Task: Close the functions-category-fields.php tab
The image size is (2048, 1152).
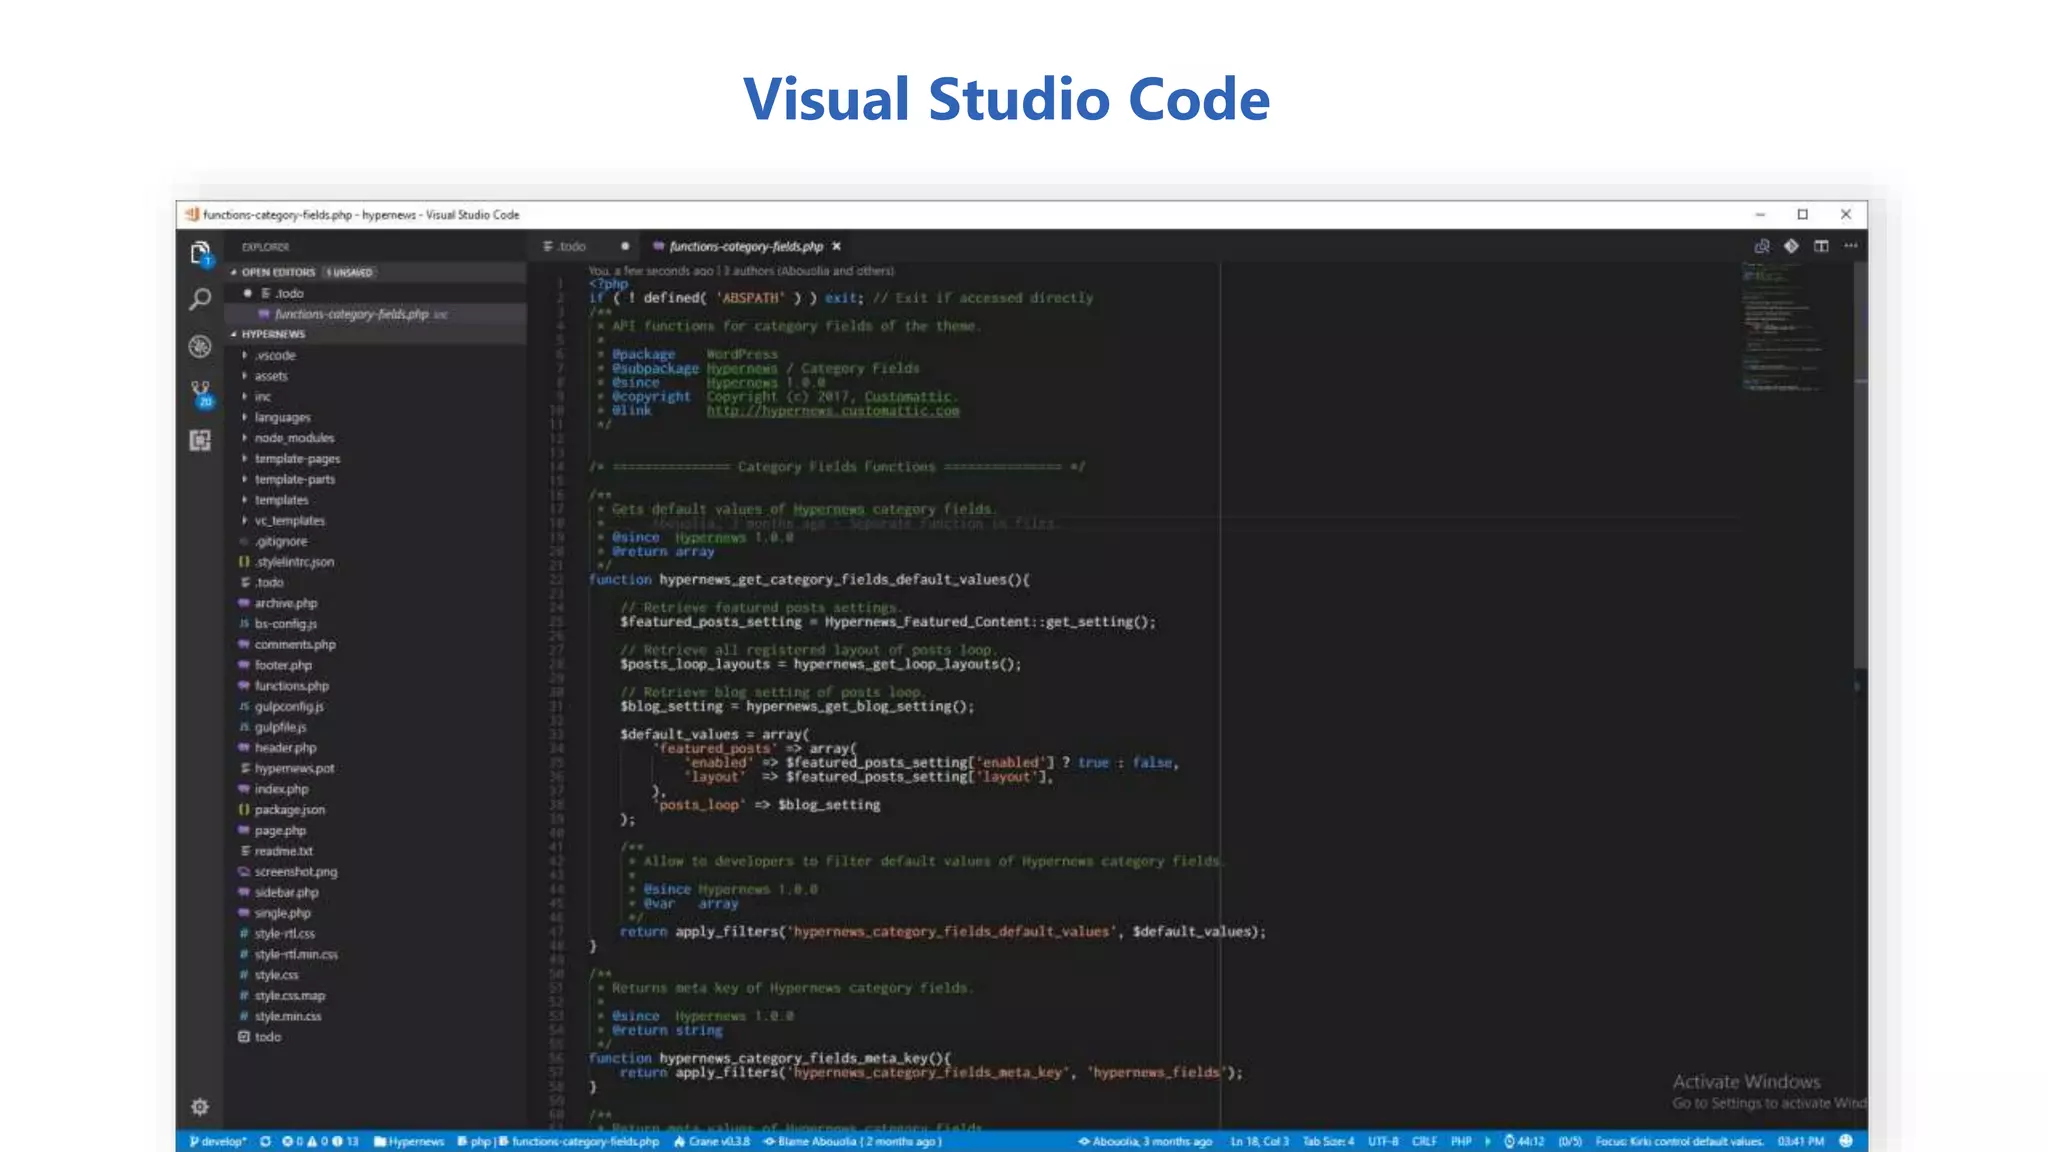Action: 837,246
